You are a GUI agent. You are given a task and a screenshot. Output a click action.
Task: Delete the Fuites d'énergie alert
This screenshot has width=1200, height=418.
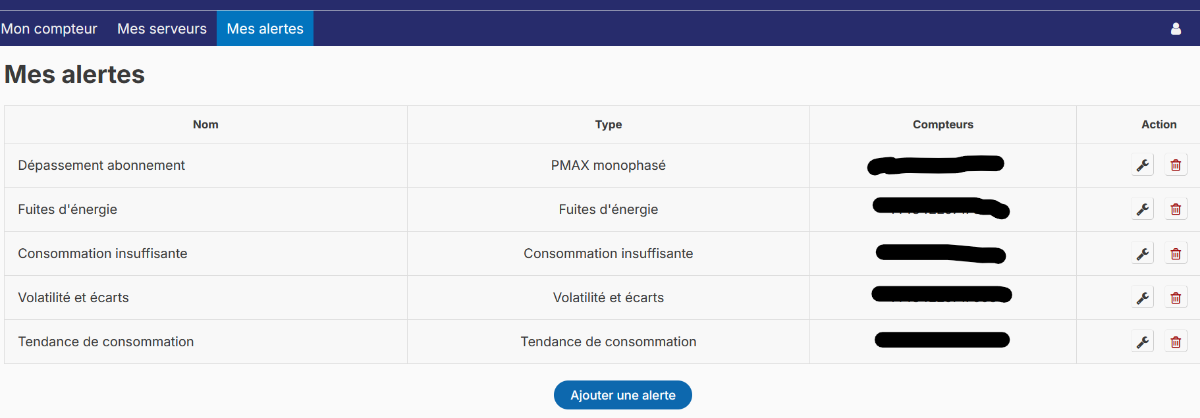(x=1176, y=210)
